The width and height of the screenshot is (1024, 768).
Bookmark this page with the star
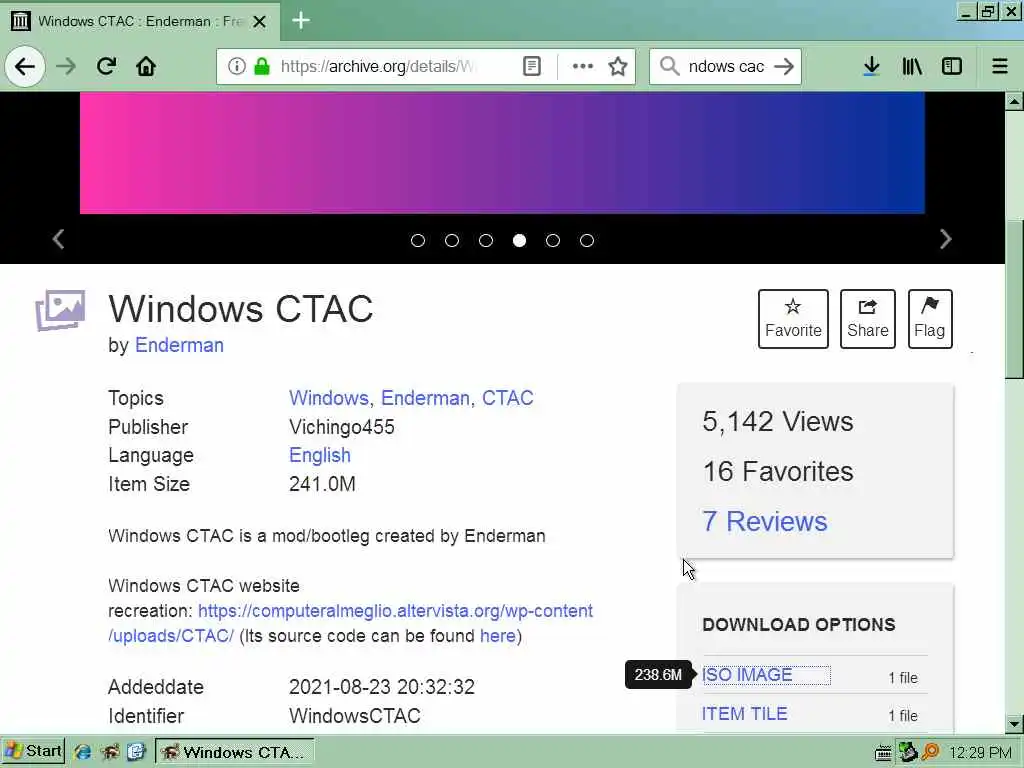pos(617,66)
